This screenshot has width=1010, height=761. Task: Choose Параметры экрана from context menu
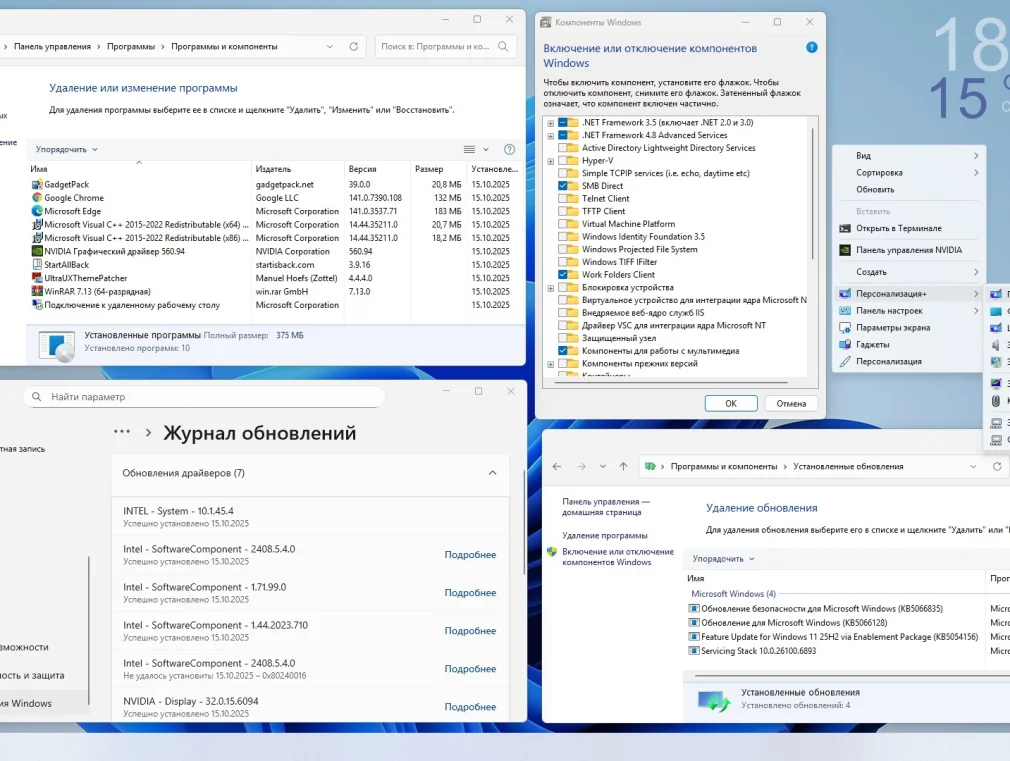892,327
